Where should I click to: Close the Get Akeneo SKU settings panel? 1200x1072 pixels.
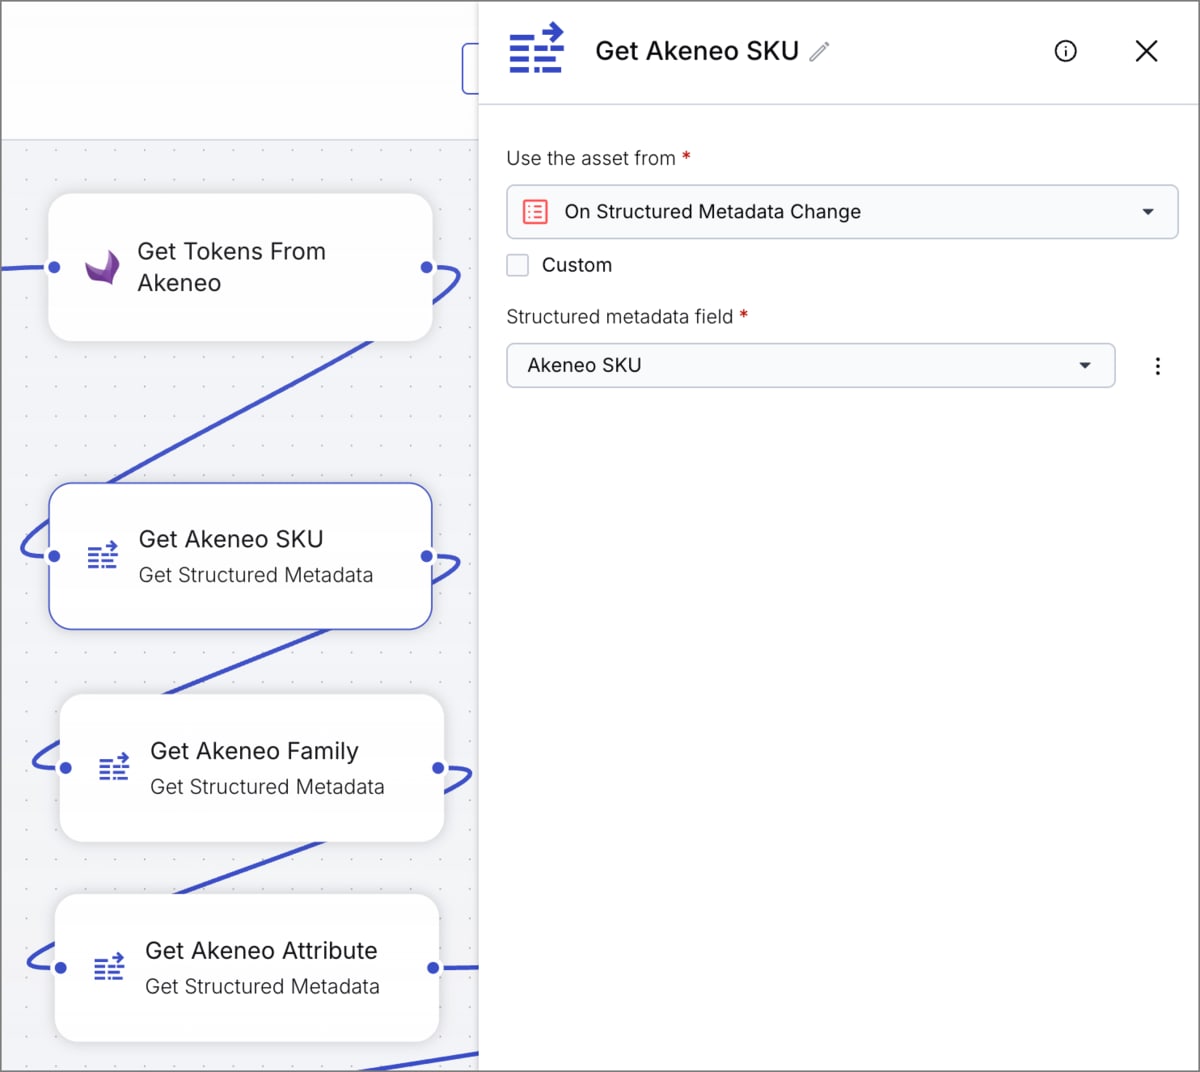tap(1146, 51)
